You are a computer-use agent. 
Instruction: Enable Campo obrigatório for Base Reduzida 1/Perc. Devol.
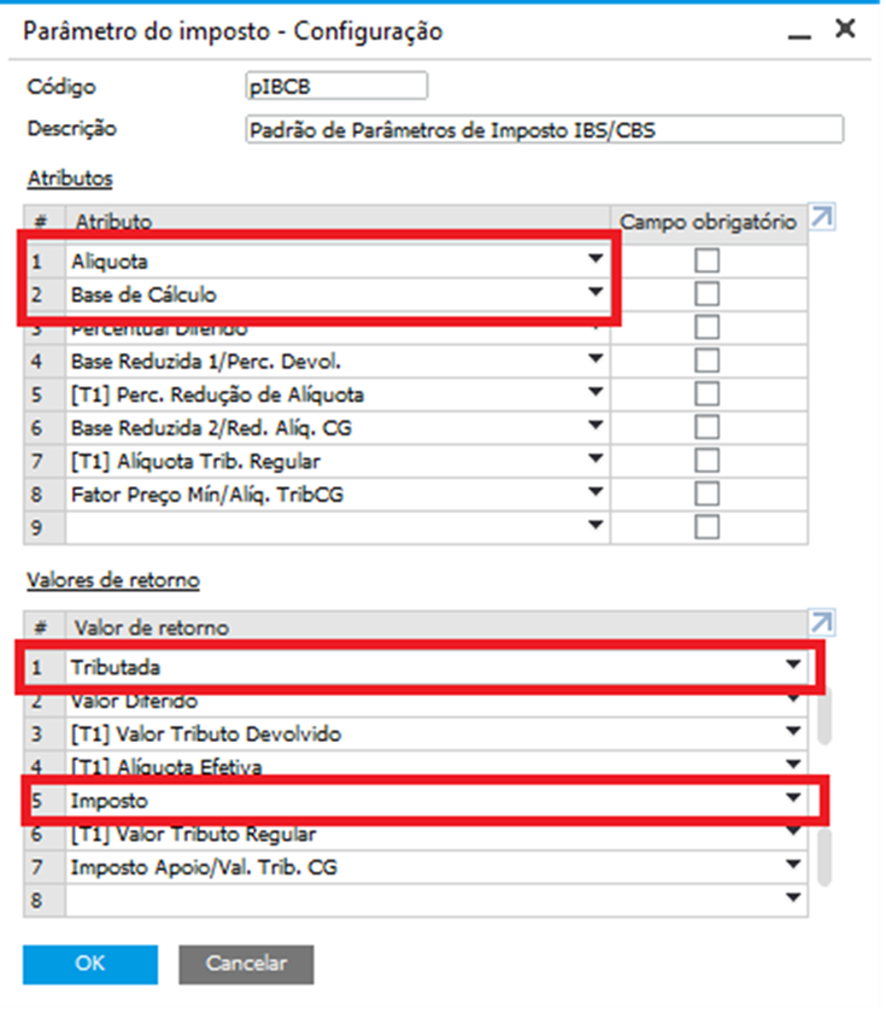707,360
